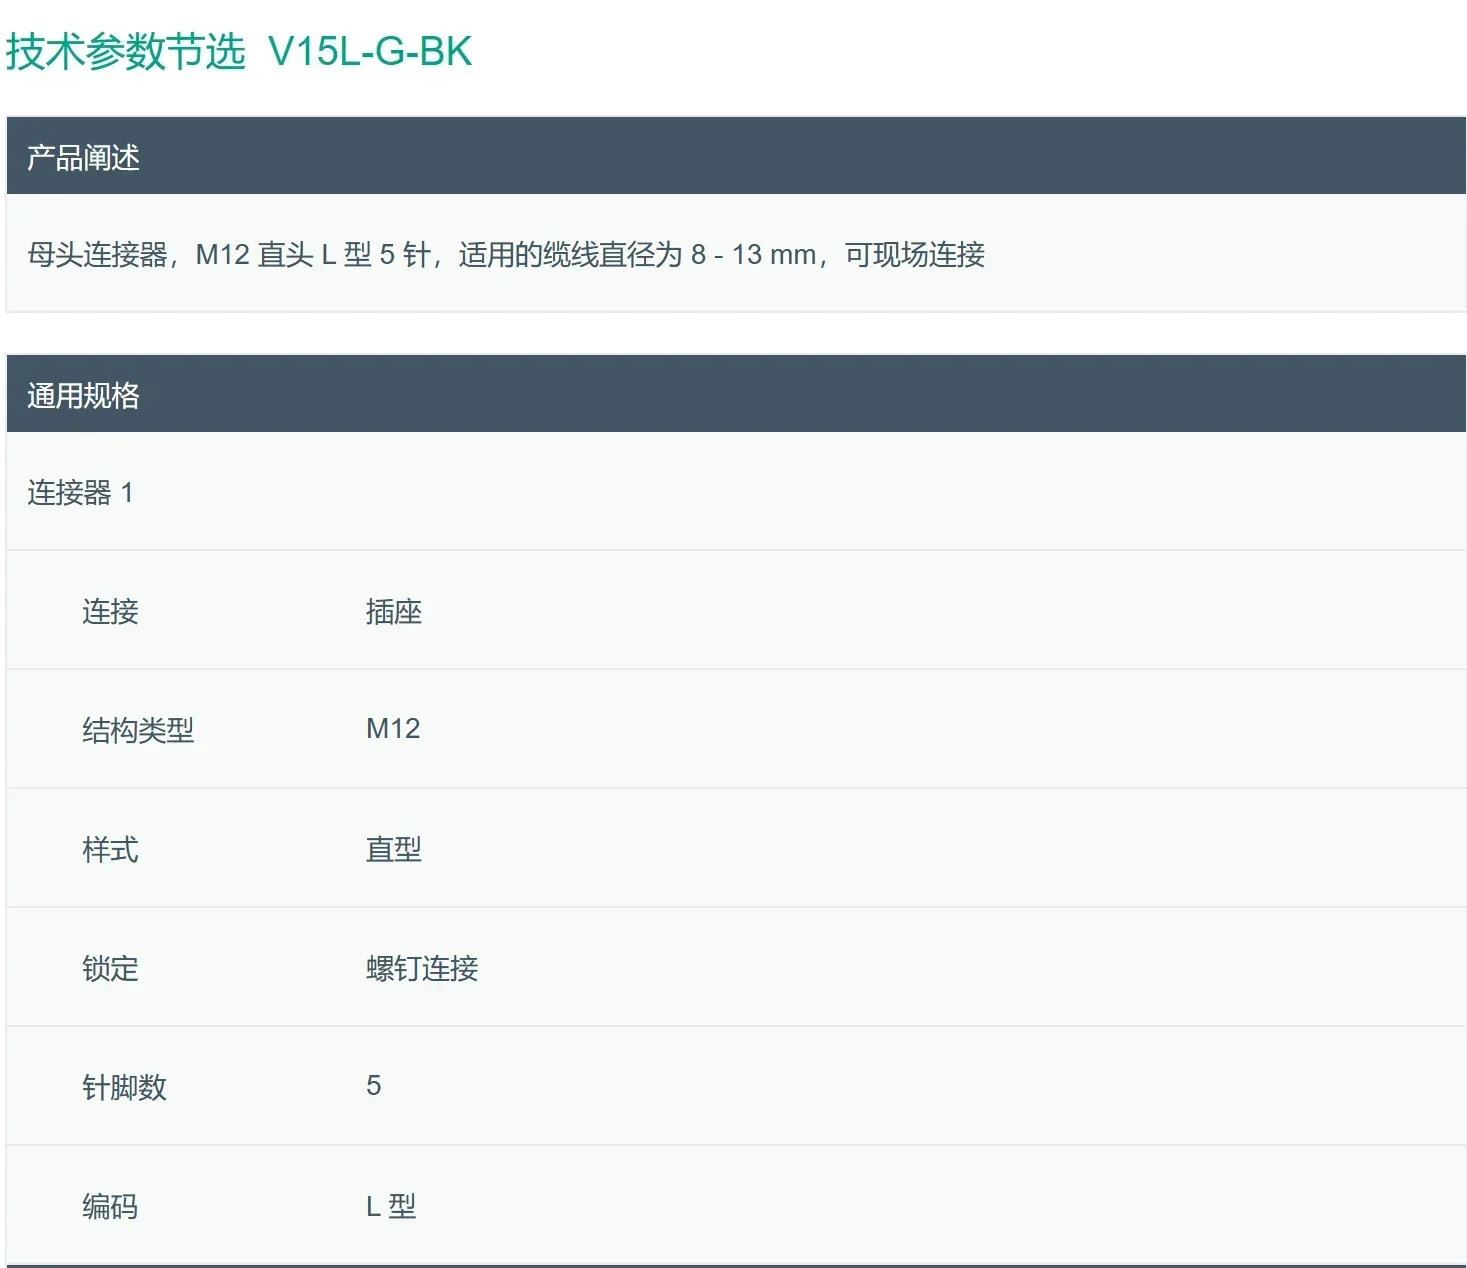Click the 编码 label
Image resolution: width=1467 pixels, height=1268 pixels.
110,1206
